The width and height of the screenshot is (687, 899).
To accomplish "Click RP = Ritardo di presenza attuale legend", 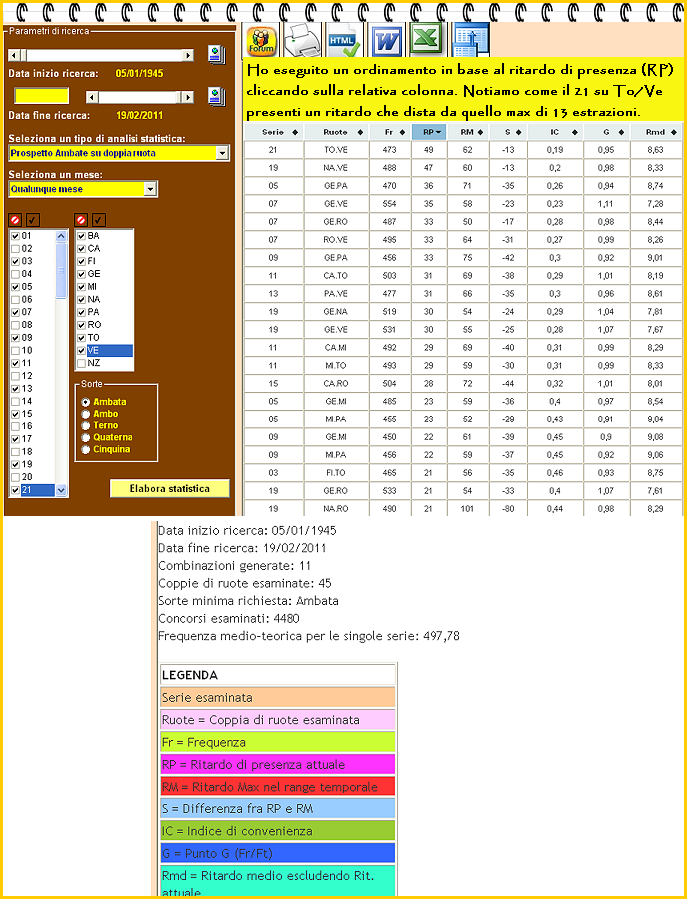I will [x=278, y=764].
